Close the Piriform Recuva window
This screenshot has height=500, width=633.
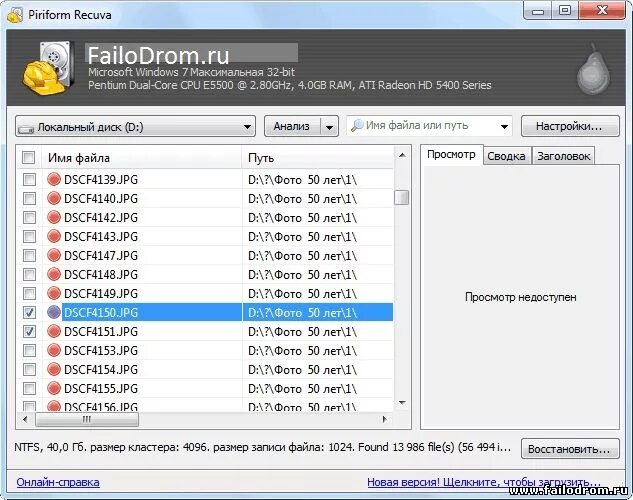click(x=602, y=11)
